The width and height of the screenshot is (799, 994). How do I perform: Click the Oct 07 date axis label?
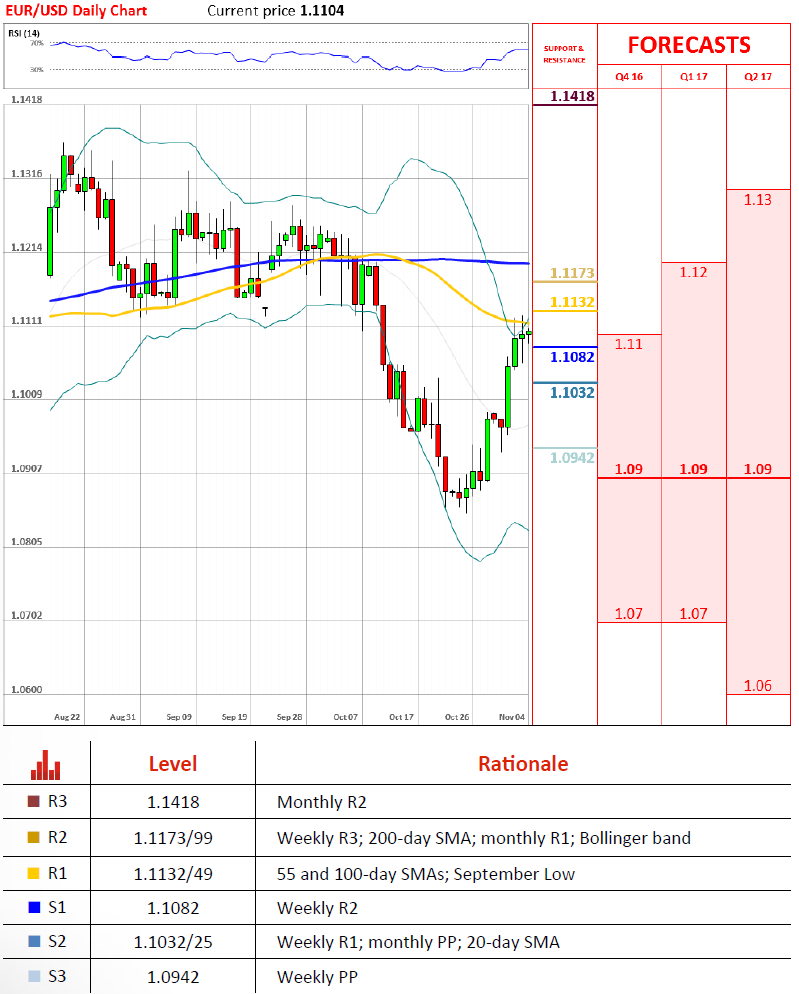pos(346,717)
